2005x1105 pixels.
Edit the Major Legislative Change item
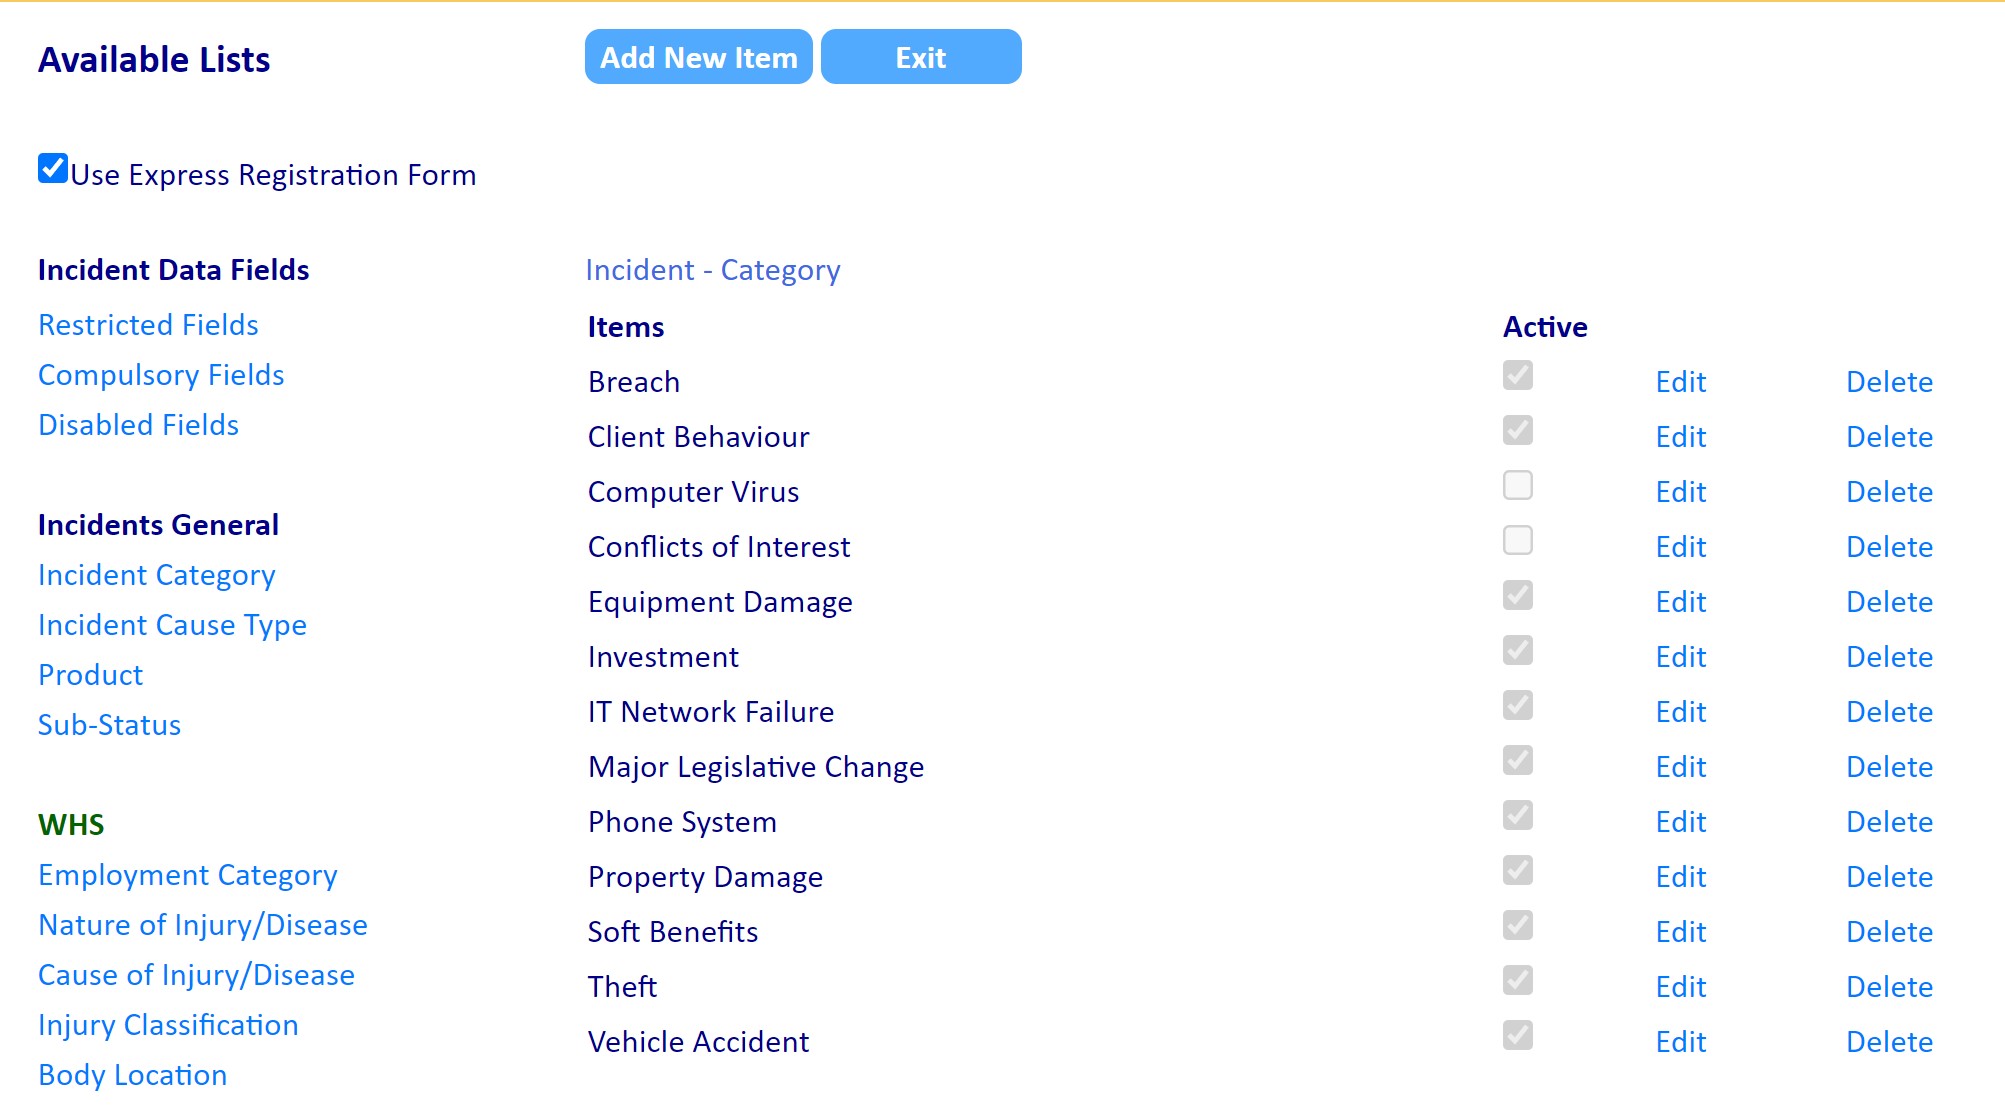[x=1680, y=767]
